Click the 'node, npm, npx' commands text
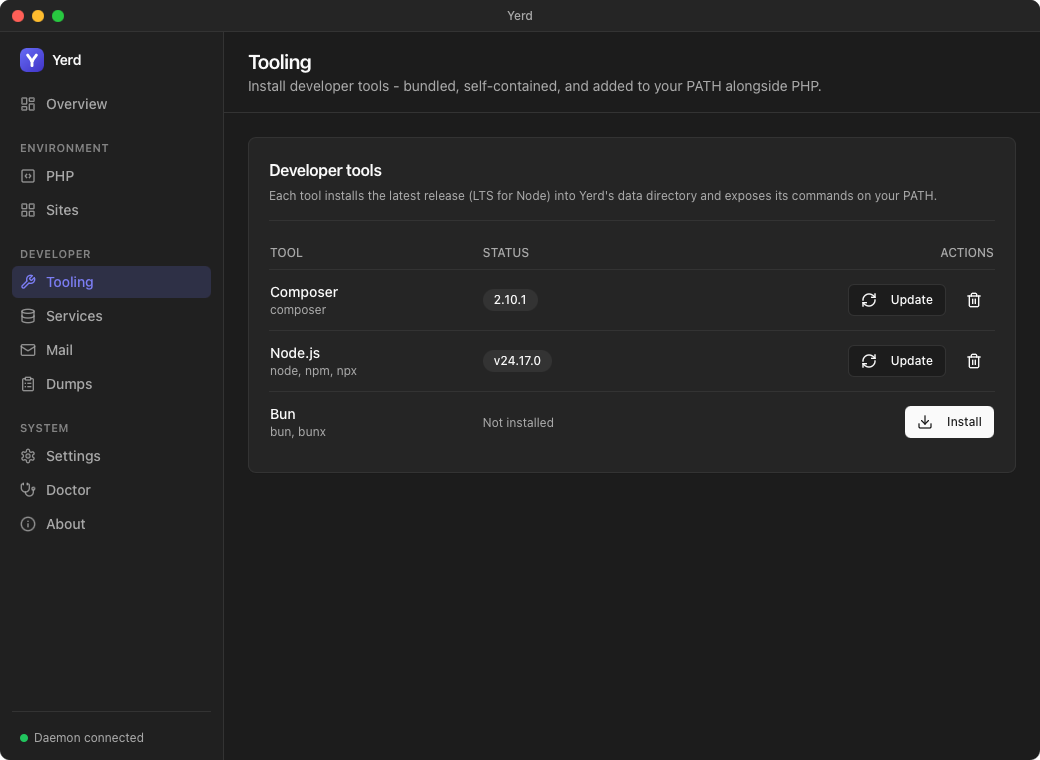 point(313,371)
